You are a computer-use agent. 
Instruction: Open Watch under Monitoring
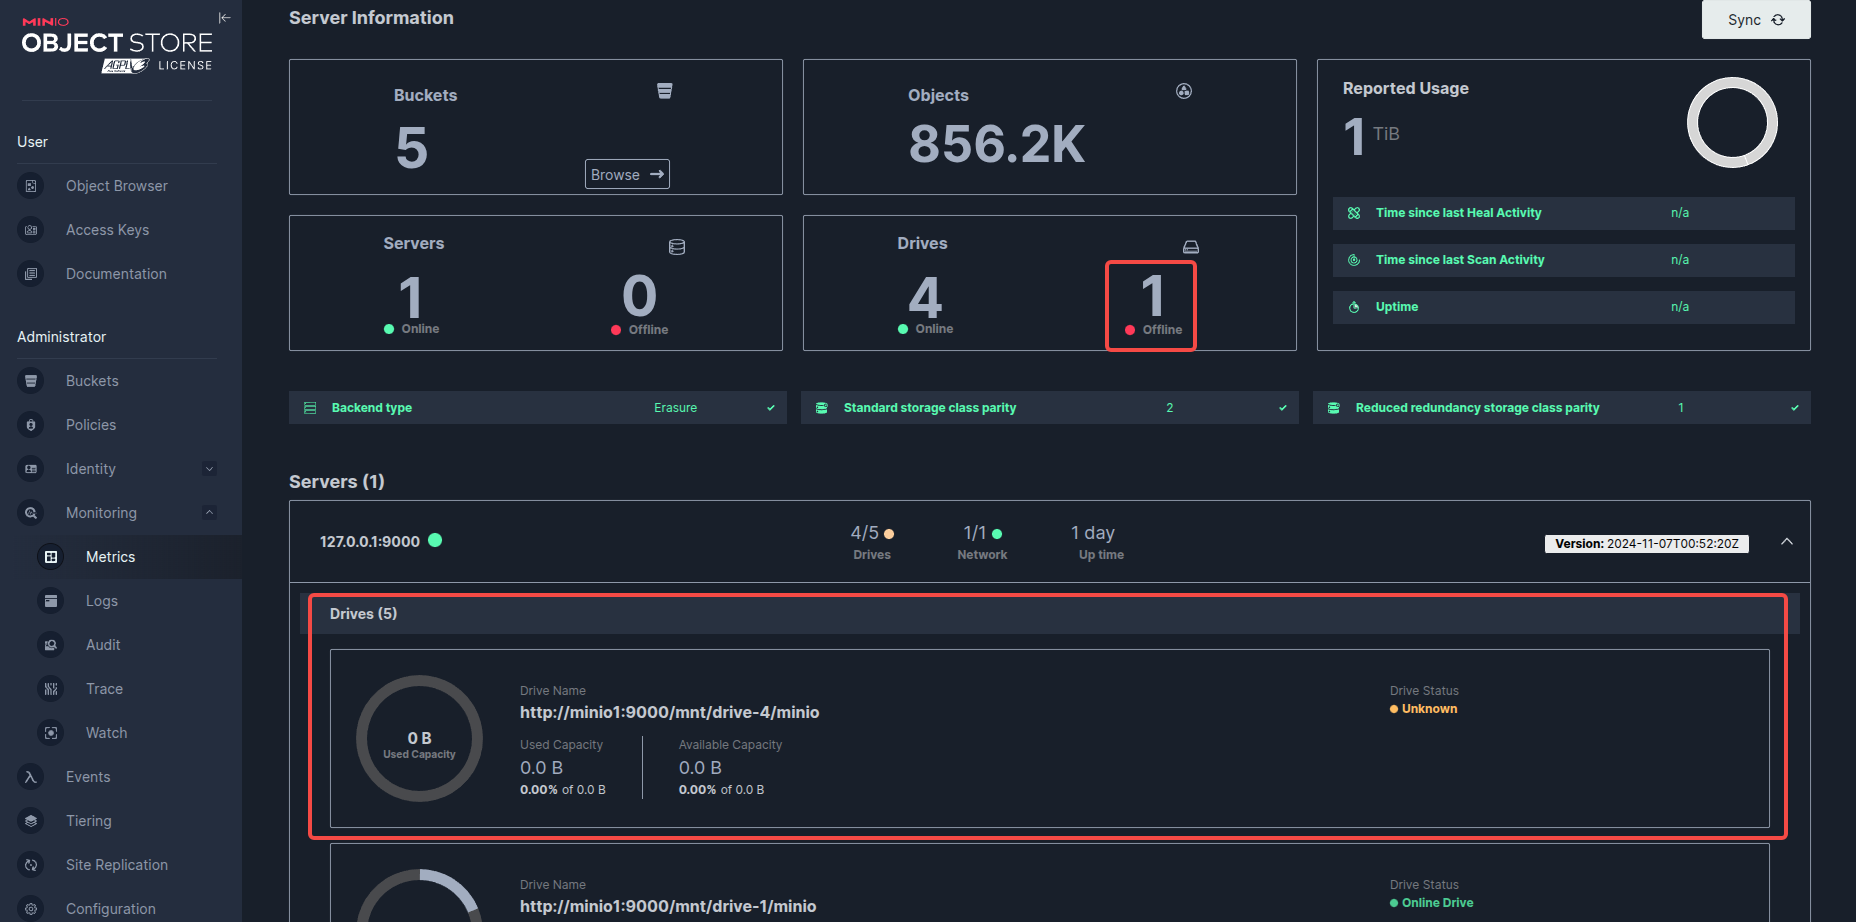click(x=106, y=733)
